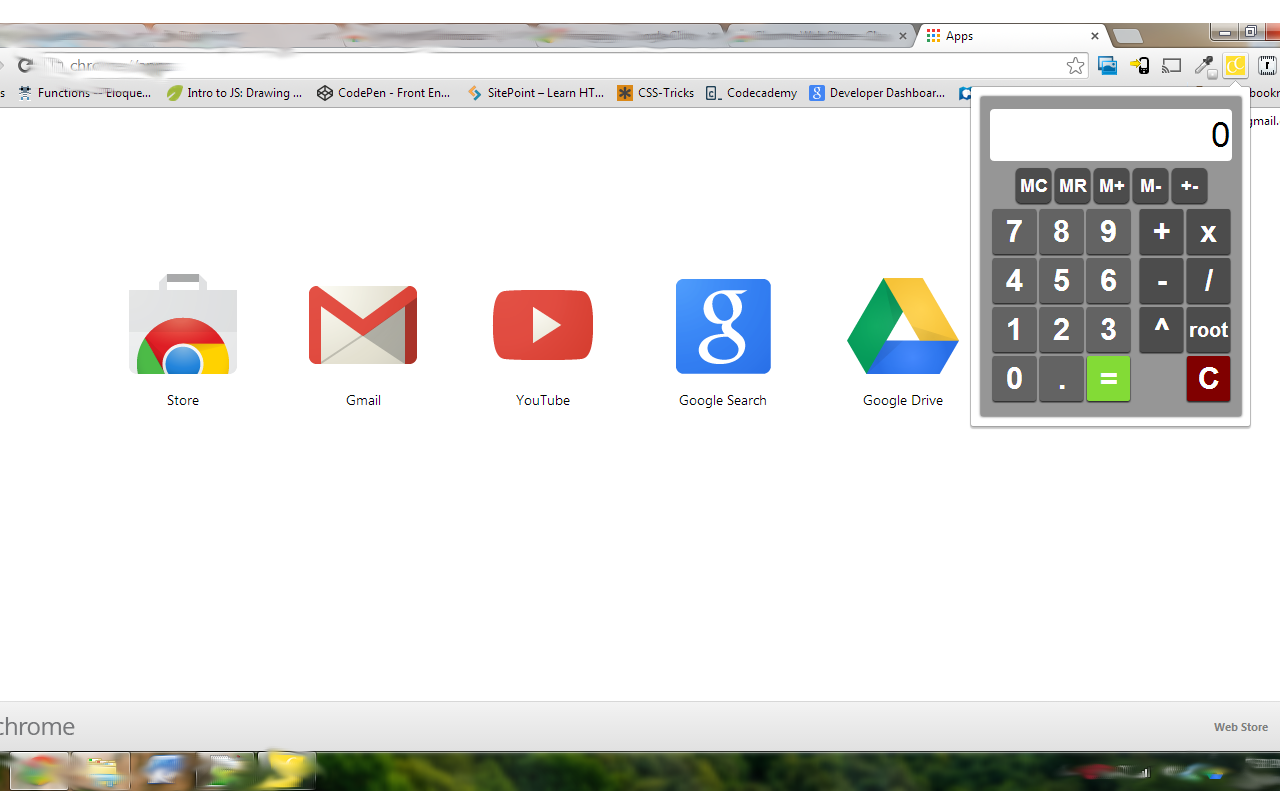This screenshot has width=1280, height=800.
Task: Click the cast extension icon
Action: 1171,66
